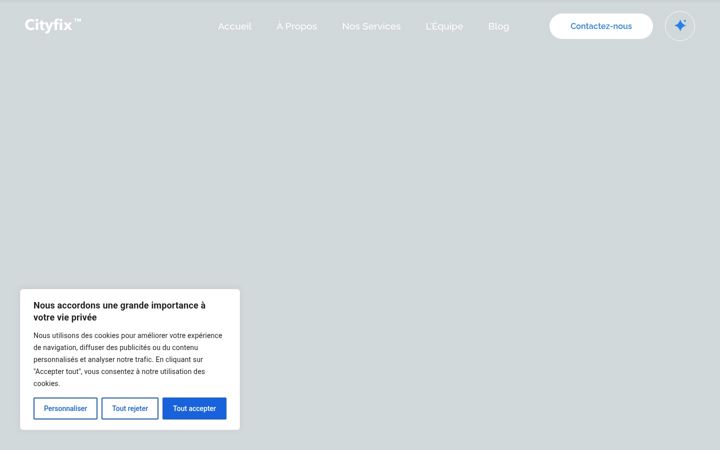Click the Cityfix logo

(x=53, y=25)
